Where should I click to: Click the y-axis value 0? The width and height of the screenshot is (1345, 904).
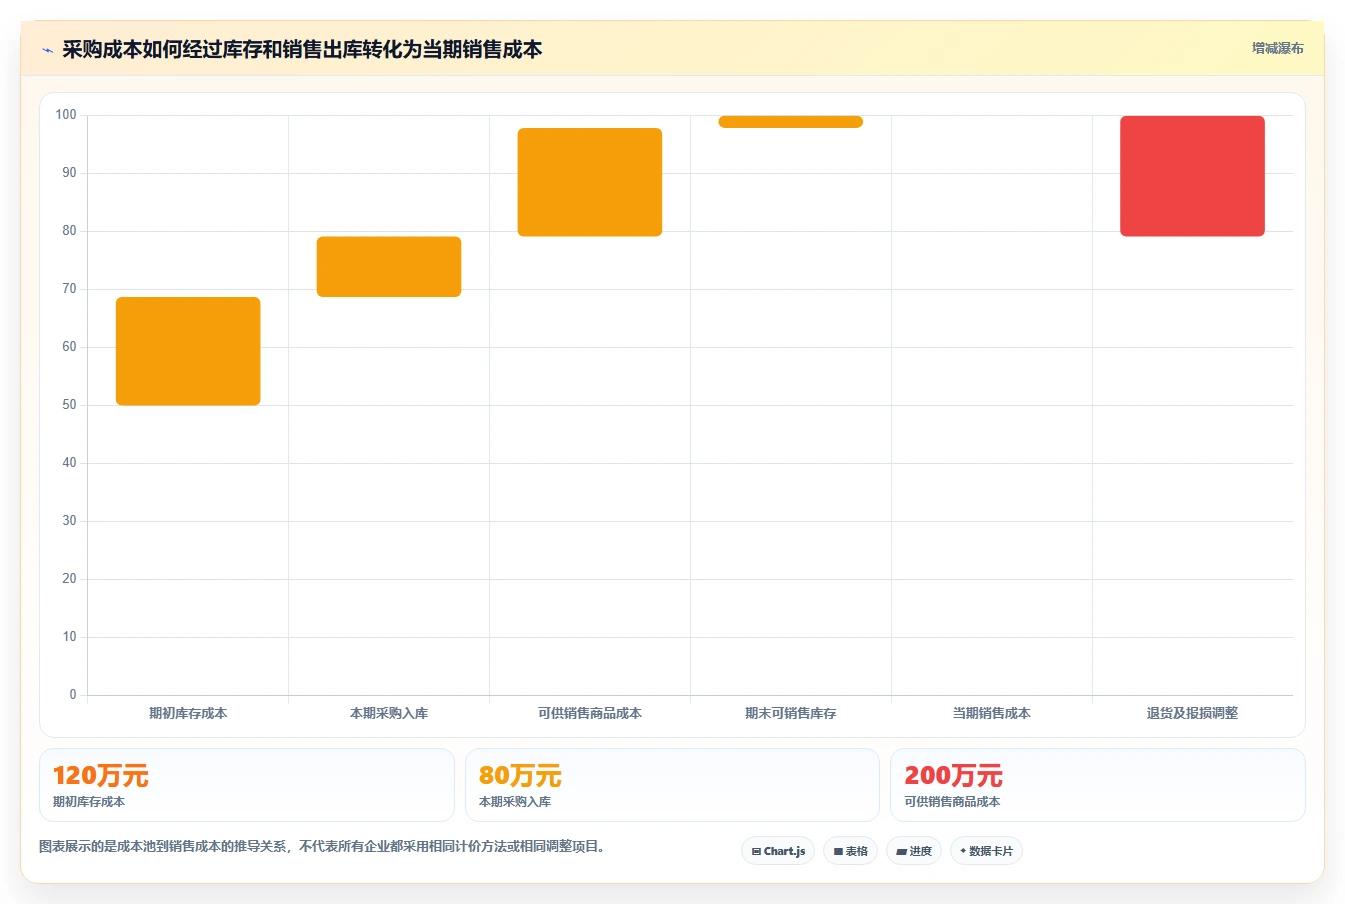[x=73, y=695]
